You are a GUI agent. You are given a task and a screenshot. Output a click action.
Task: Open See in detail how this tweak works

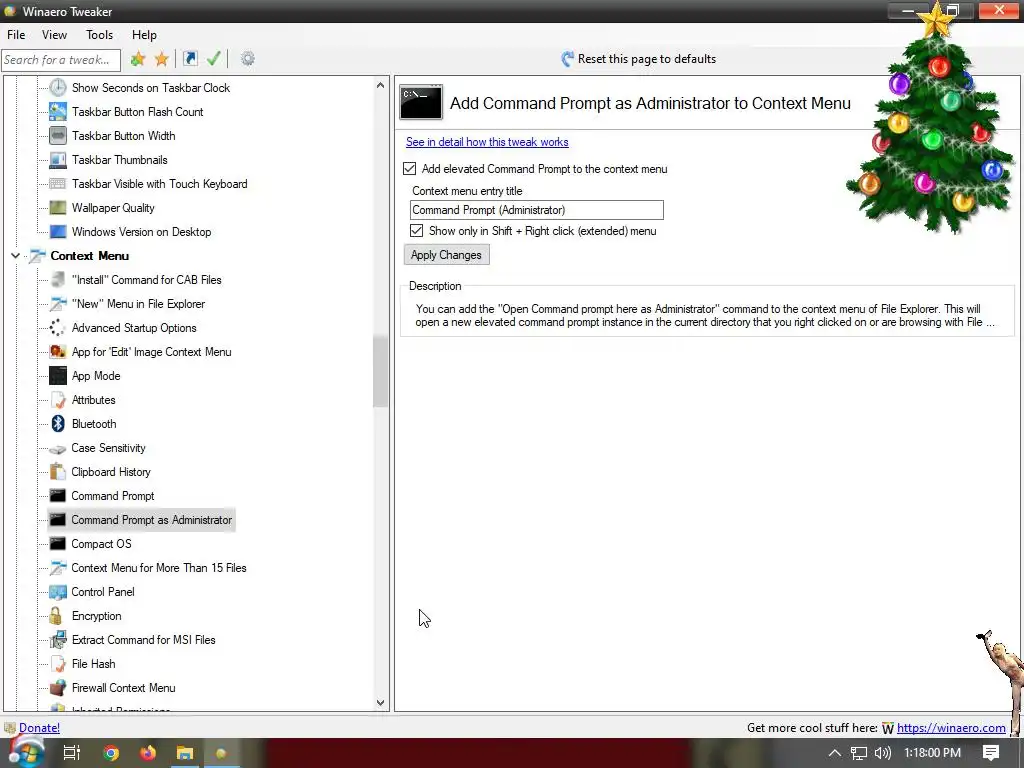(x=487, y=142)
